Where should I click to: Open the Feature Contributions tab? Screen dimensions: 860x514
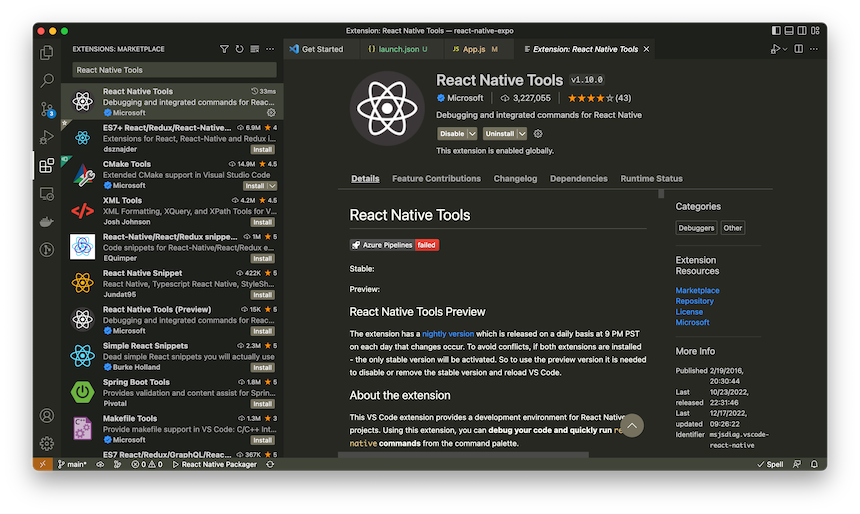(x=436, y=178)
